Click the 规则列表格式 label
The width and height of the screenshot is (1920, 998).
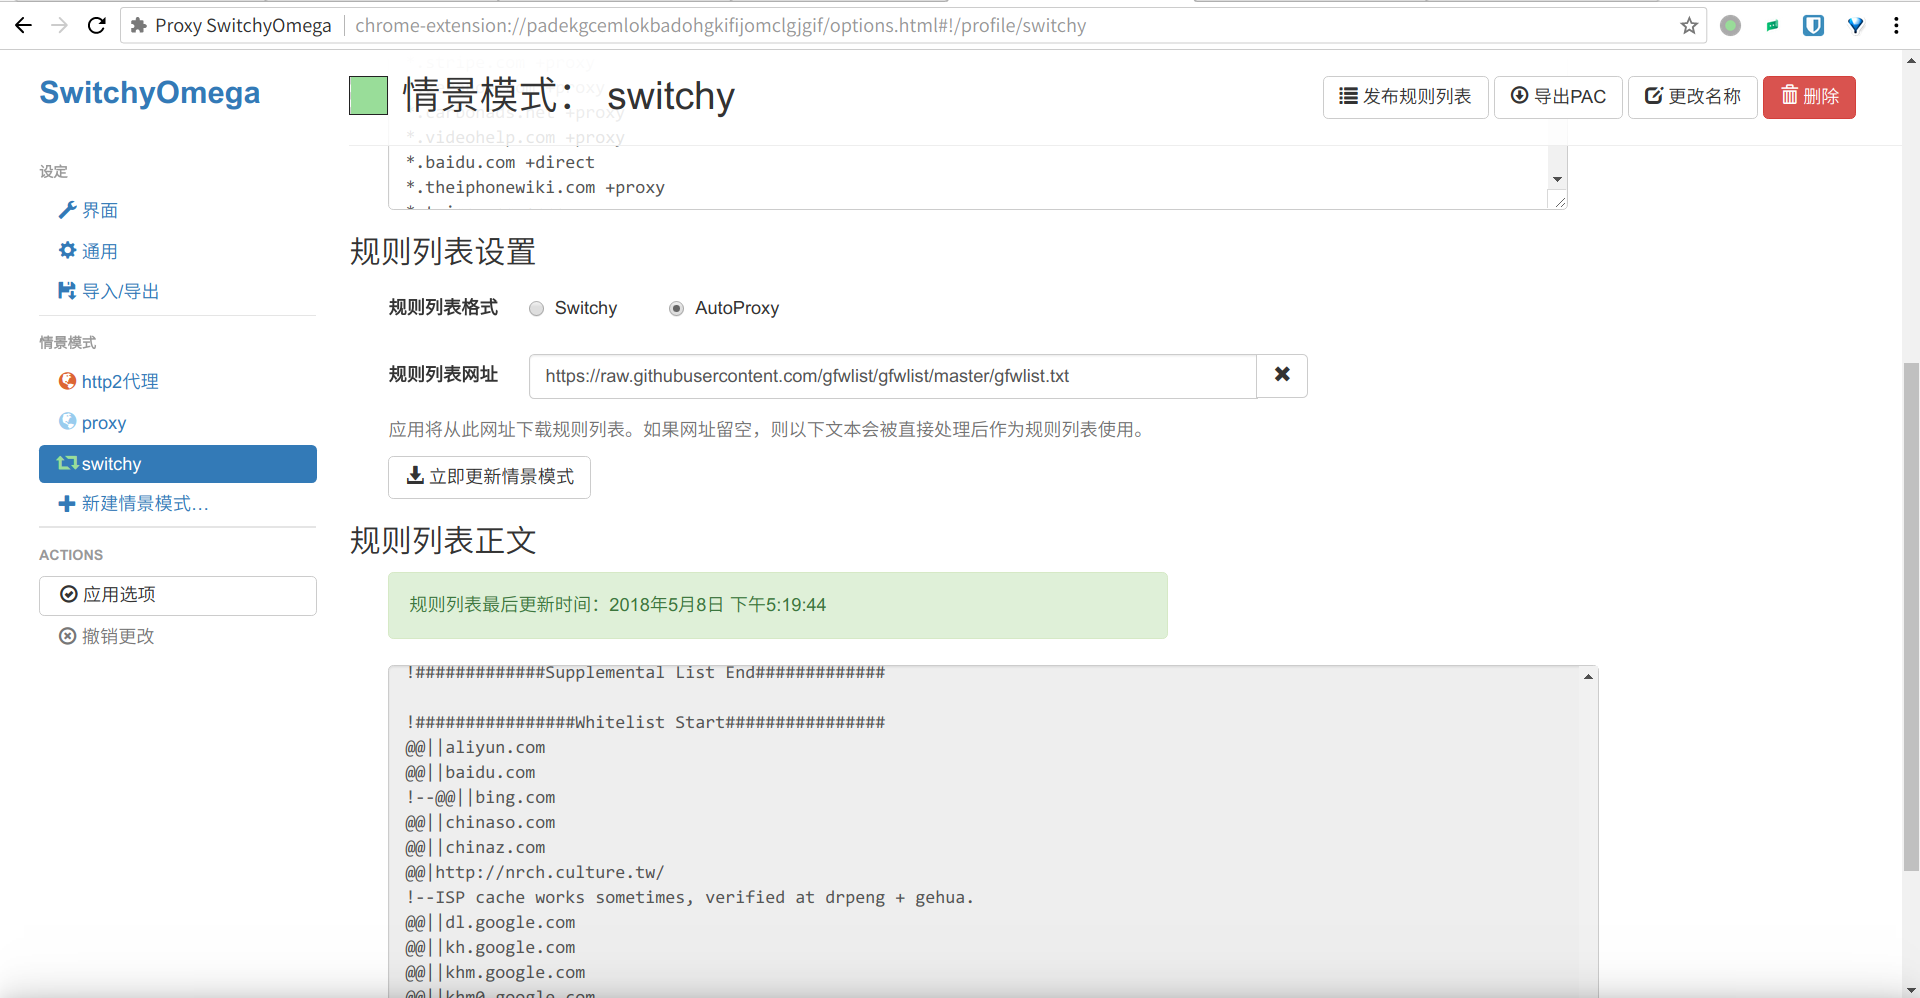(443, 308)
